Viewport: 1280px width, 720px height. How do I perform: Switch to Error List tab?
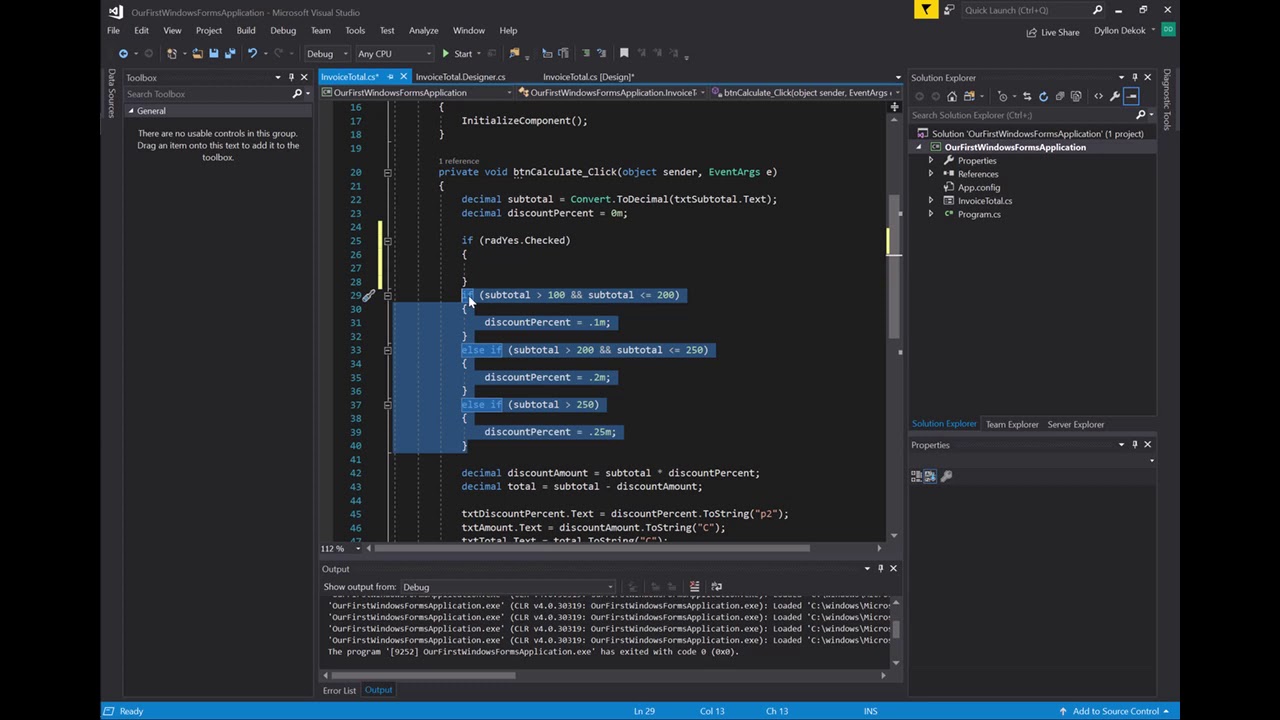pos(339,691)
